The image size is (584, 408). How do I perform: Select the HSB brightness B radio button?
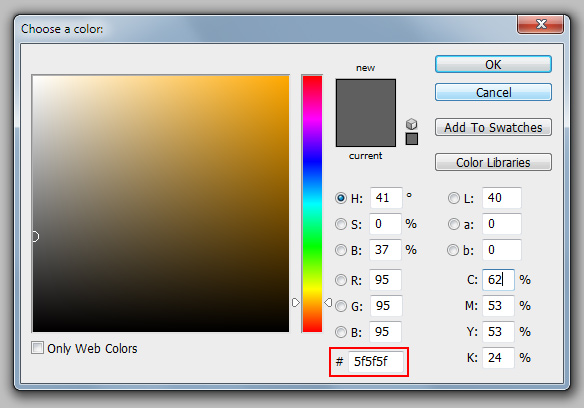tap(341, 250)
